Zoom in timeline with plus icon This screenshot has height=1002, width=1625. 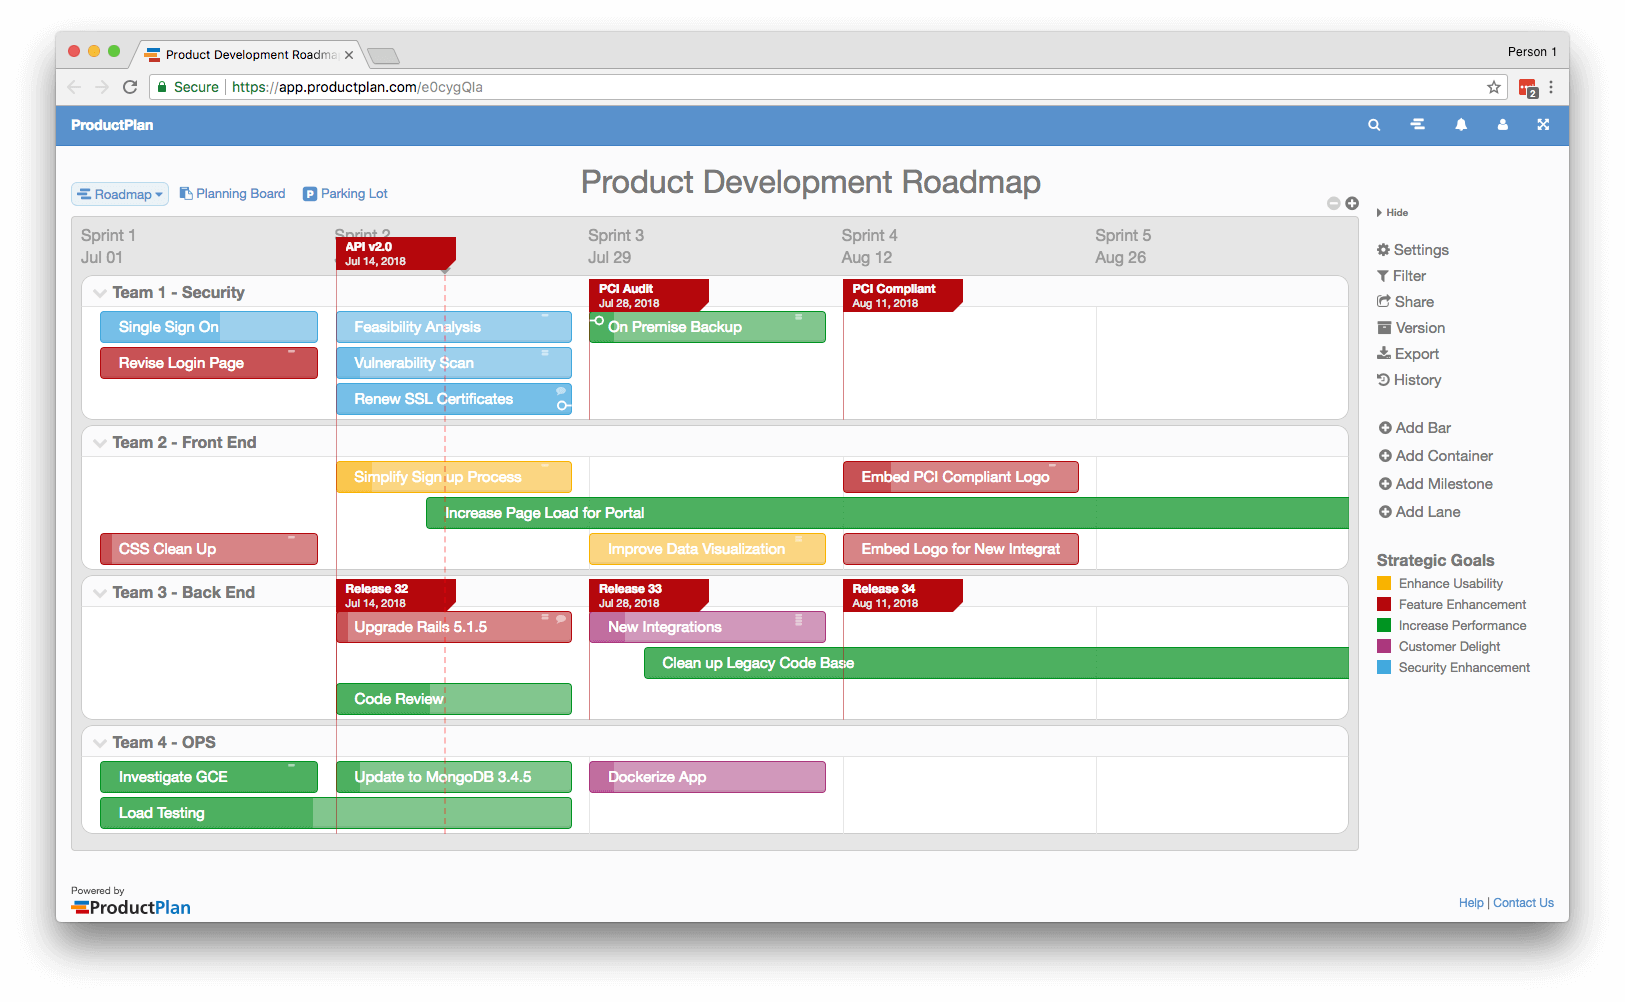pyautogui.click(x=1352, y=203)
